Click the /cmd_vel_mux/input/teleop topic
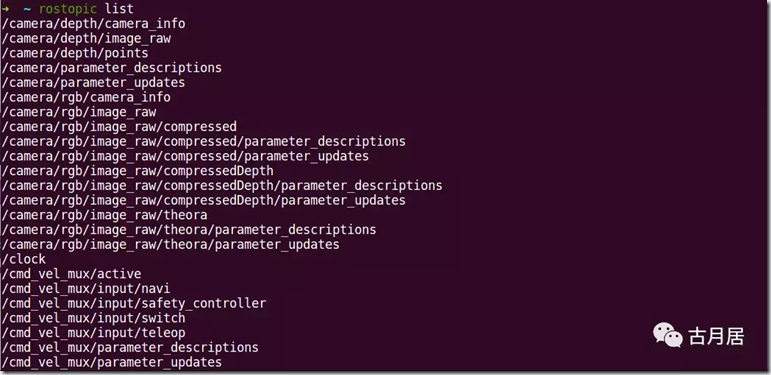Screen dimensions: 771x375 tap(93, 333)
